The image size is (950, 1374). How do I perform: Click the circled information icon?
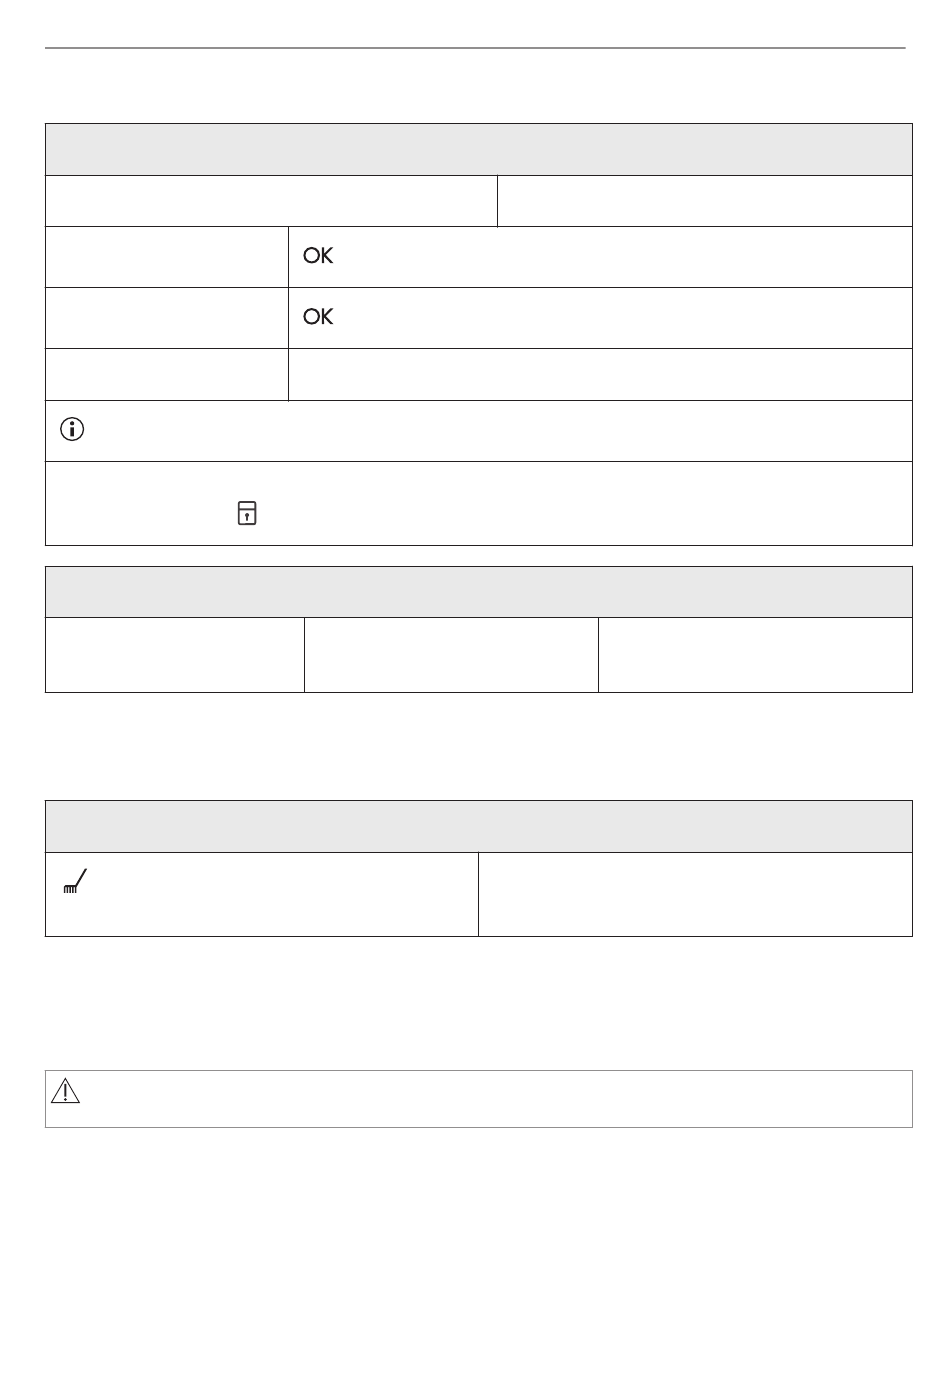tap(73, 430)
